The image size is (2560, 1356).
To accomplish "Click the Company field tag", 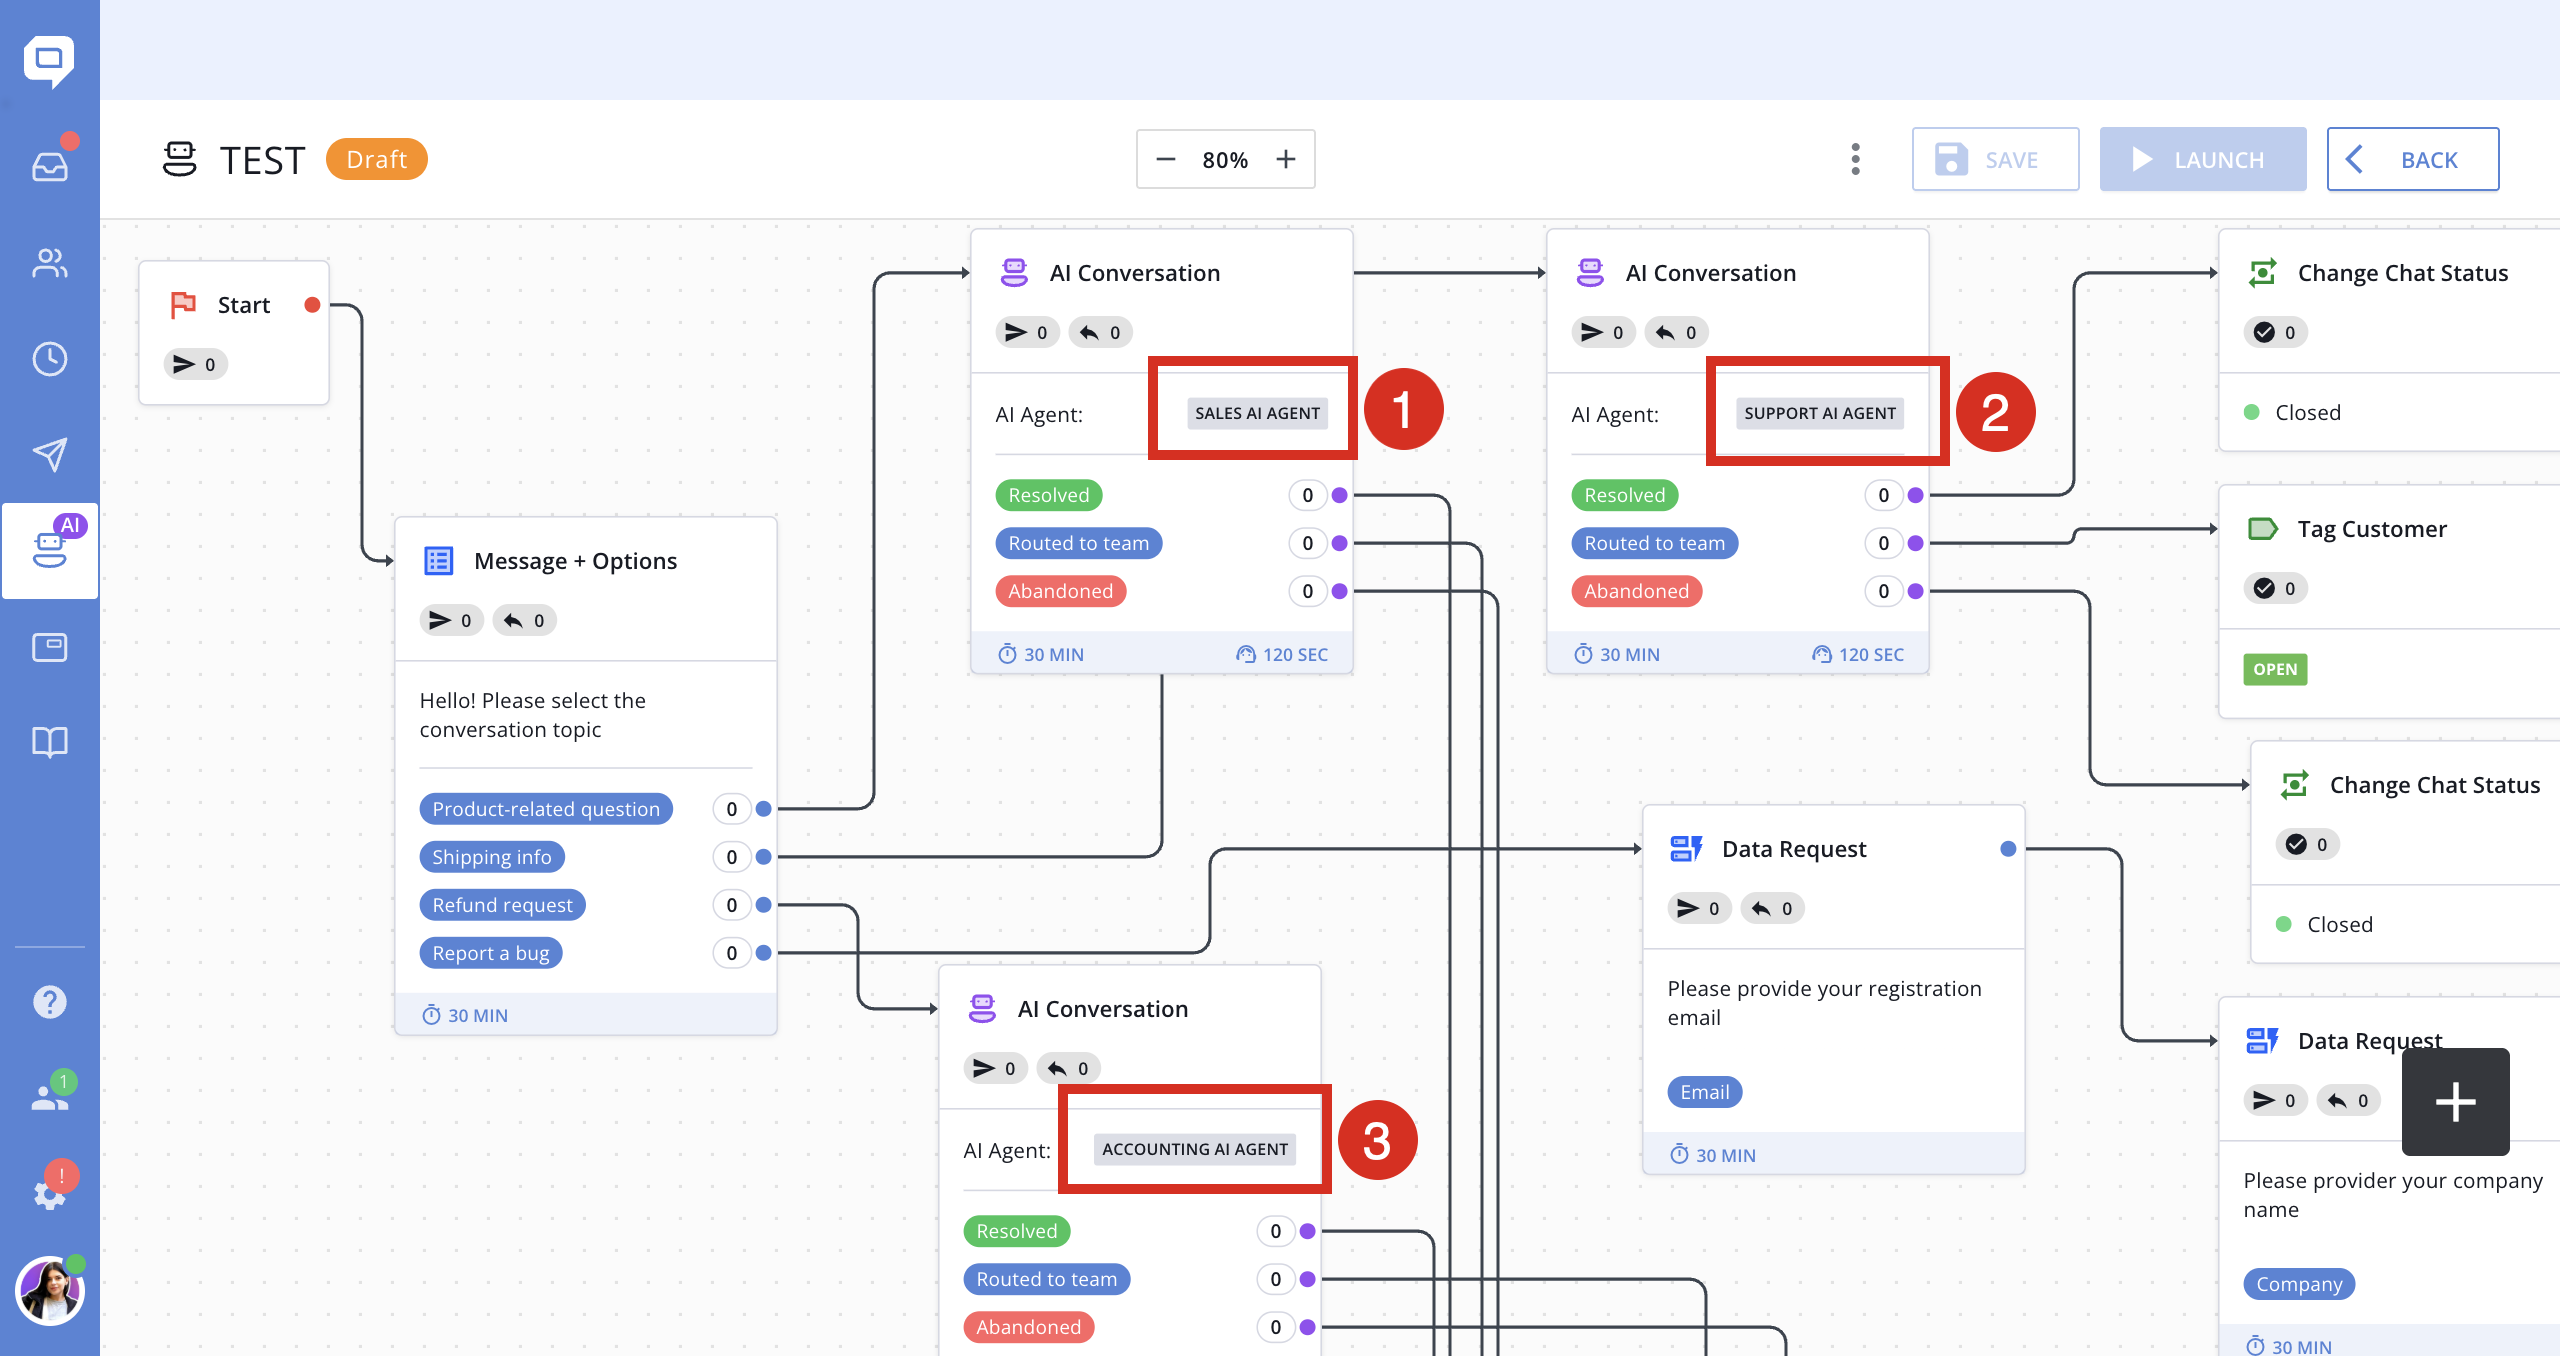I will point(2299,1284).
